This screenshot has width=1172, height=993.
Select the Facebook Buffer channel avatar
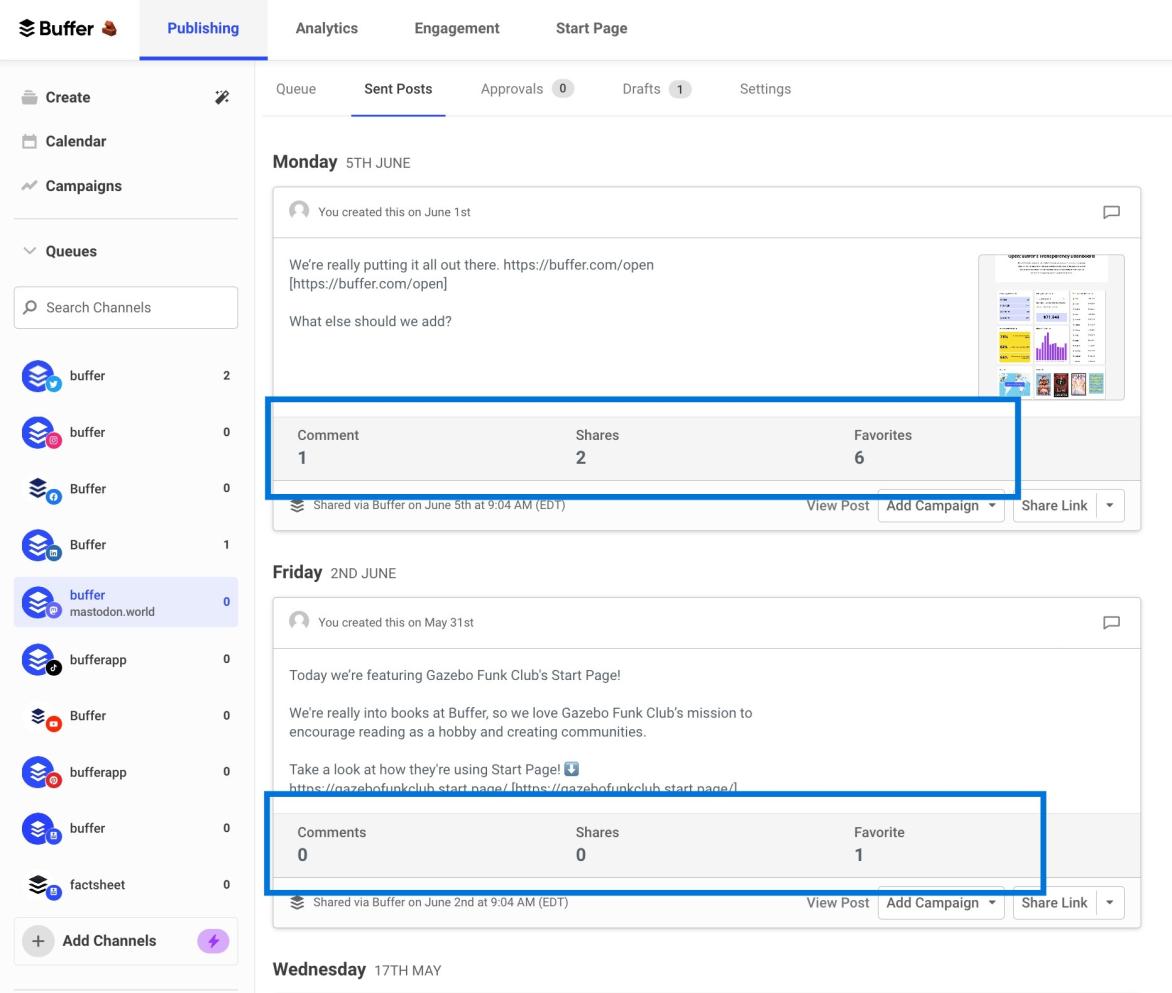40,489
